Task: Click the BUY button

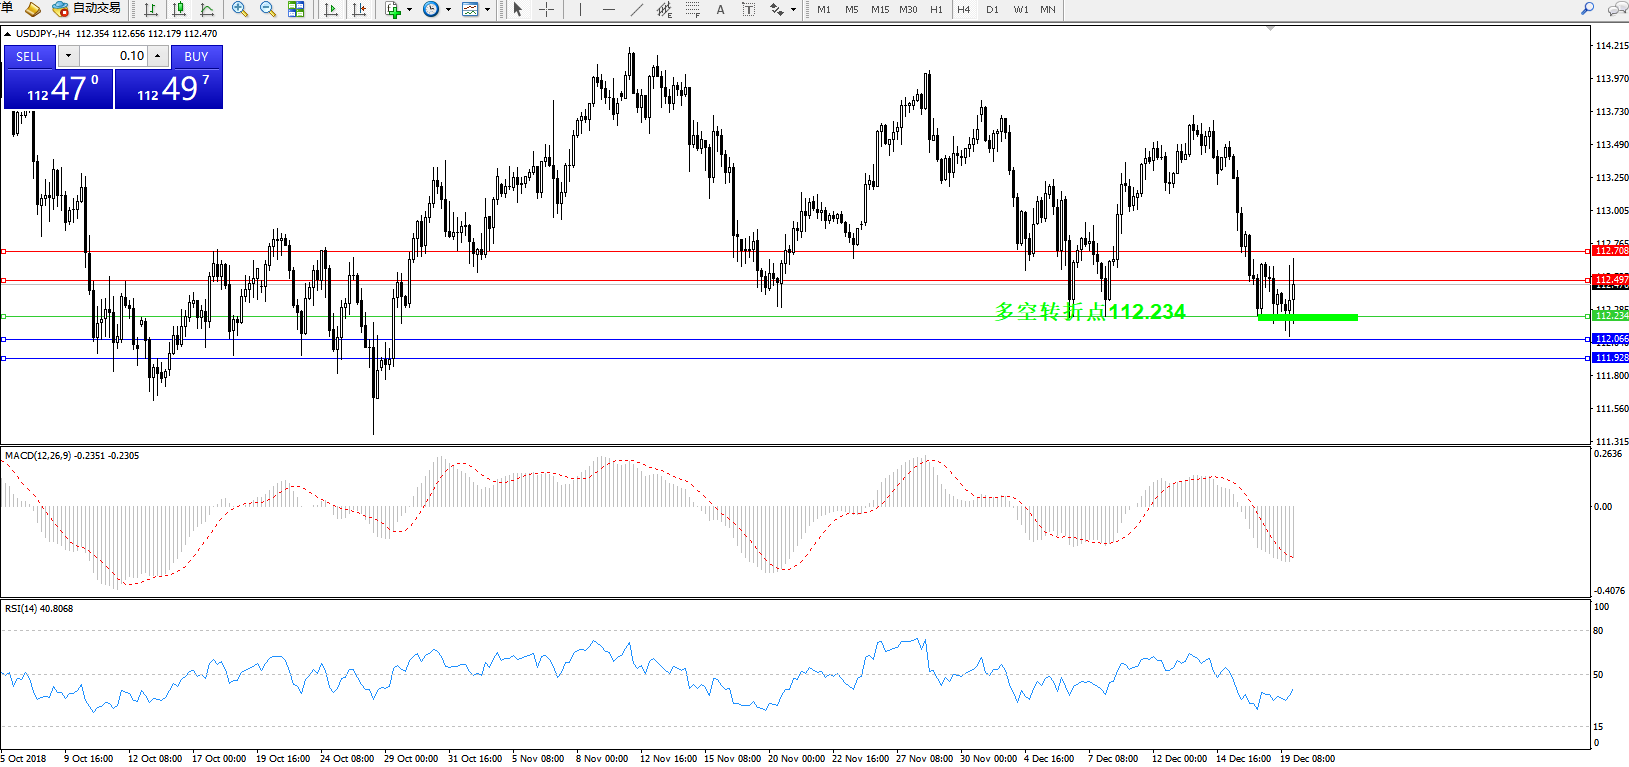Action: (x=196, y=56)
